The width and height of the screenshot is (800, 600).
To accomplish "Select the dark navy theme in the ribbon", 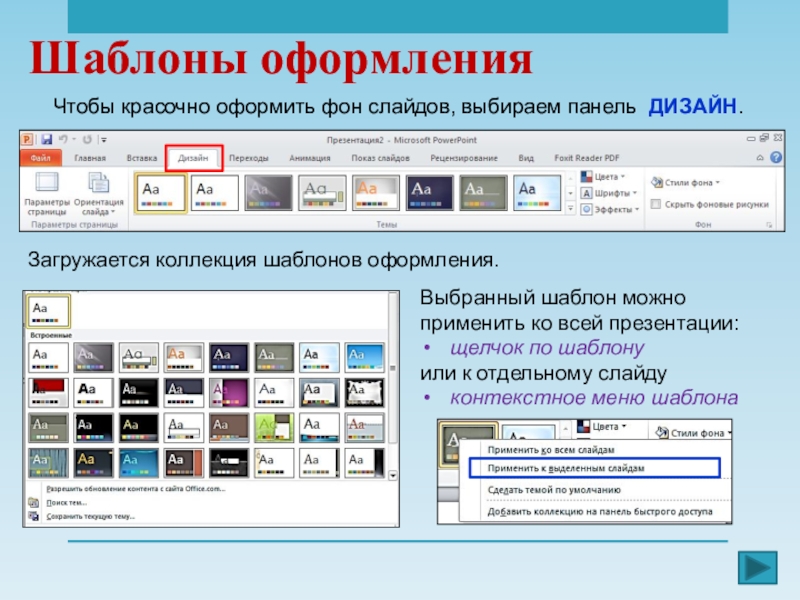I will 430,192.
